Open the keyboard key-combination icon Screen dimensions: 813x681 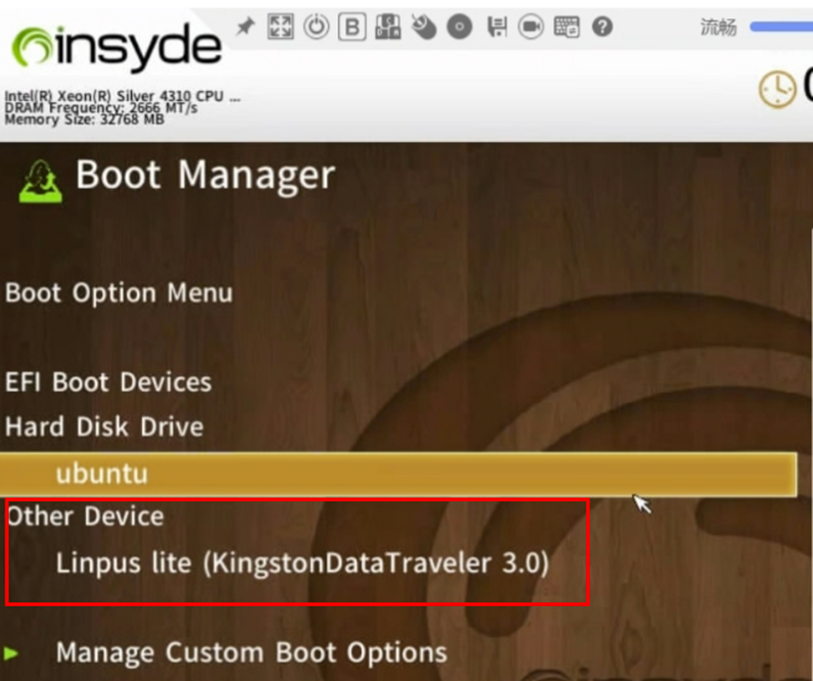(x=388, y=26)
